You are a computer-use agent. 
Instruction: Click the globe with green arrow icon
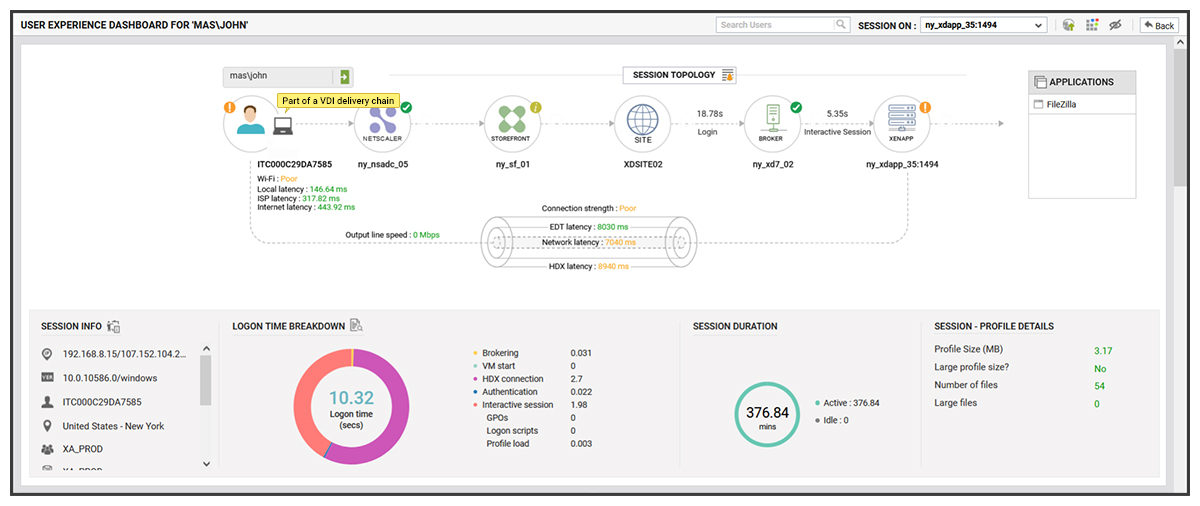1069,25
